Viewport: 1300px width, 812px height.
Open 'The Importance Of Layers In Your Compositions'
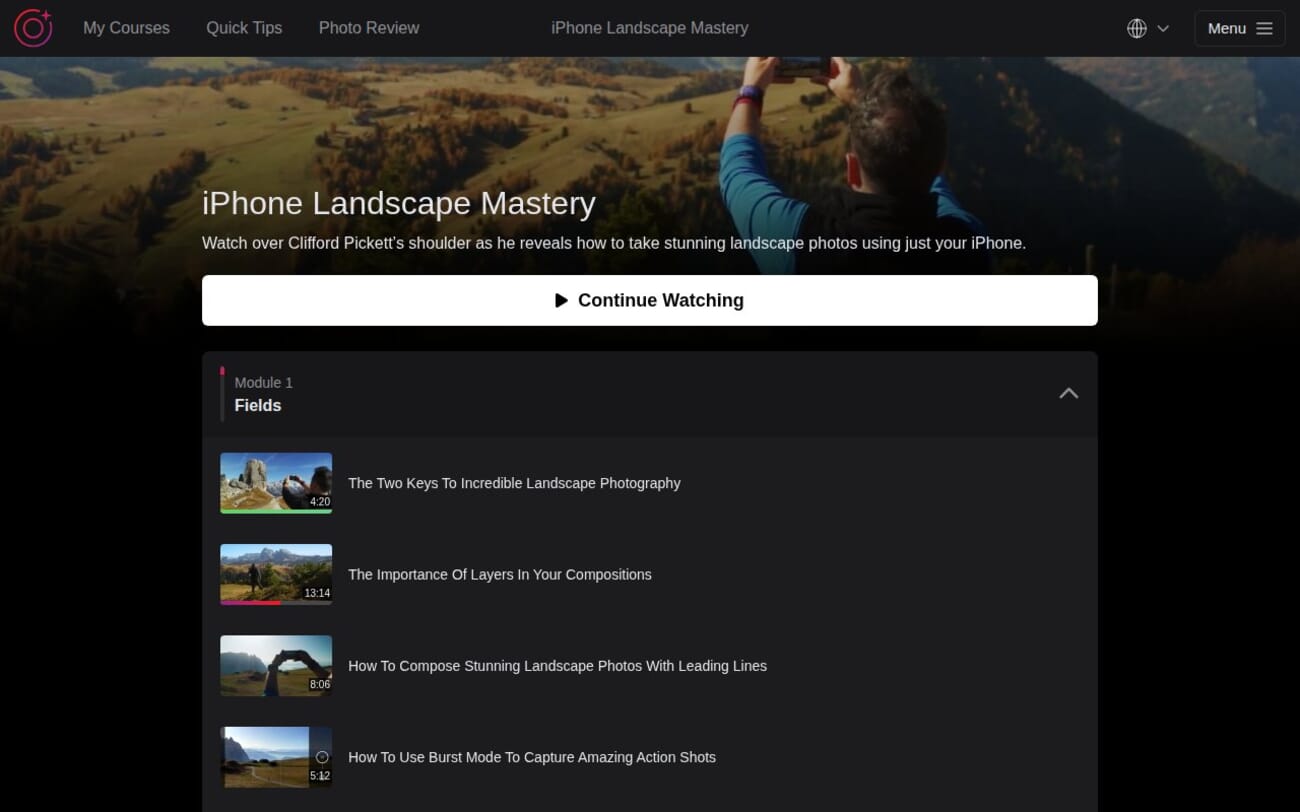pyautogui.click(x=500, y=574)
